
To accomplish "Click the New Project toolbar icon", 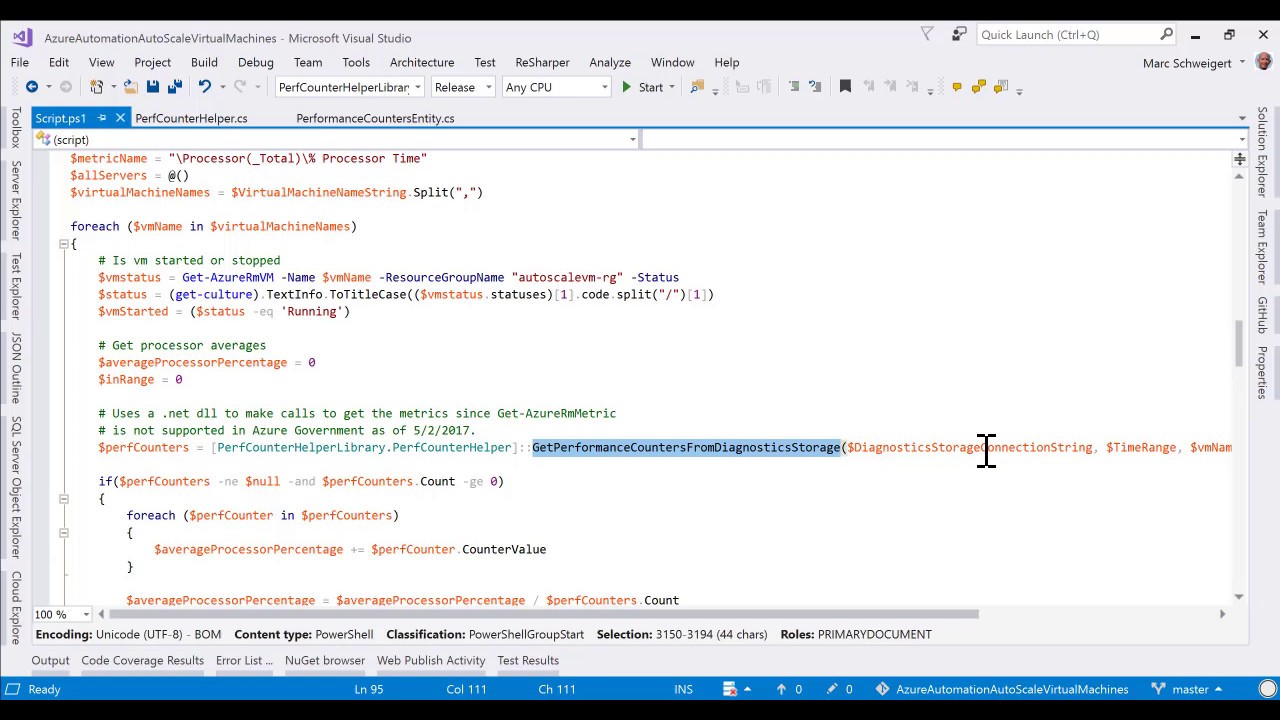I will point(96,87).
